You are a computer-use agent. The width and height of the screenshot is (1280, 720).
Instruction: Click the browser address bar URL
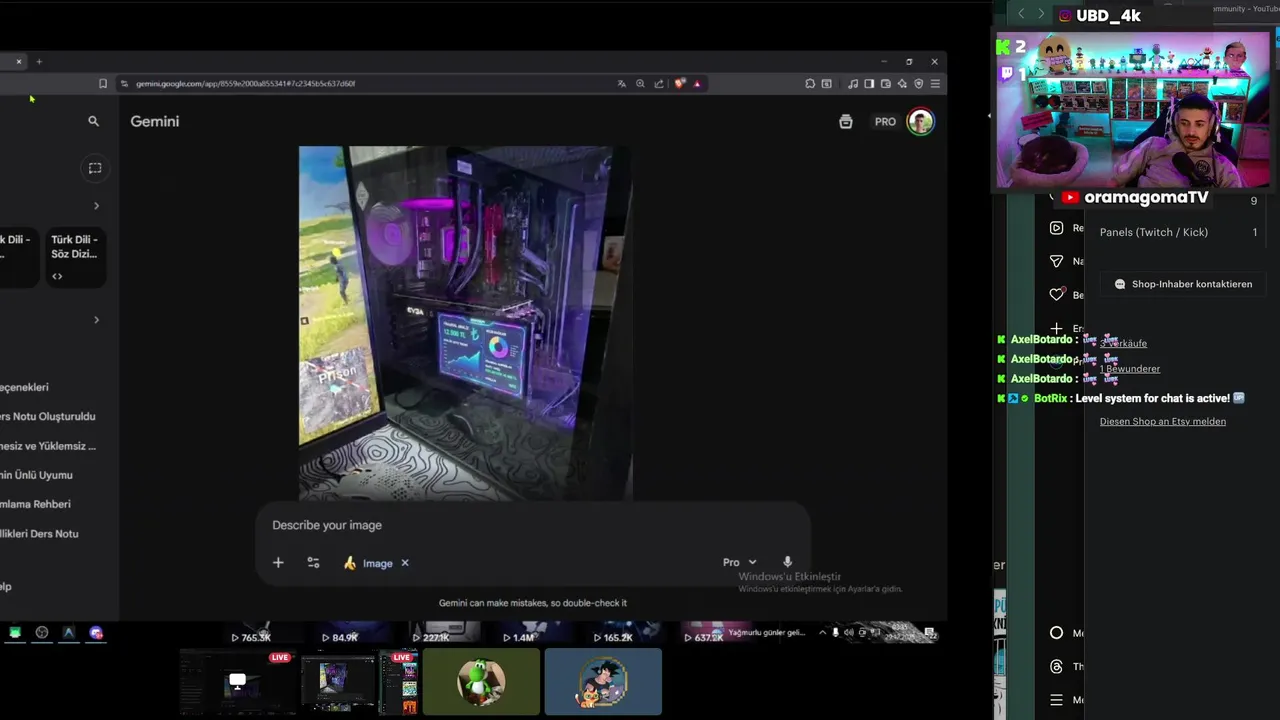245,84
